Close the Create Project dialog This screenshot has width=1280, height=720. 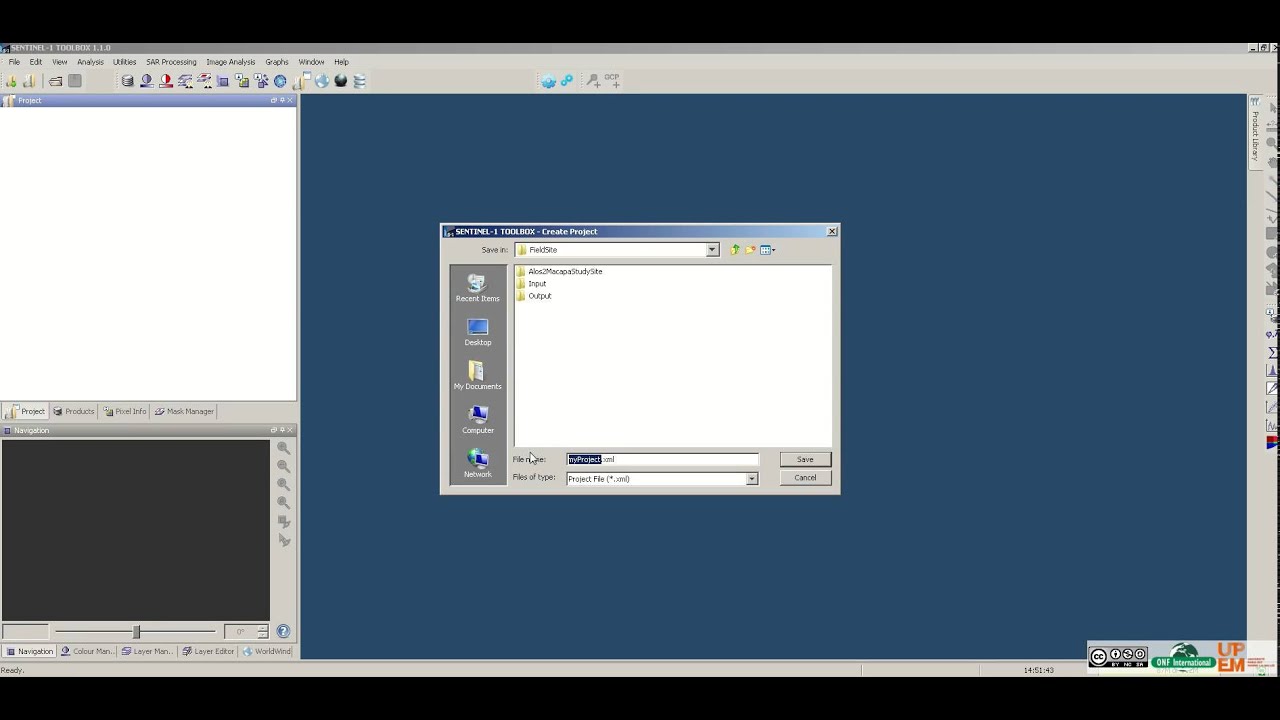coord(831,231)
